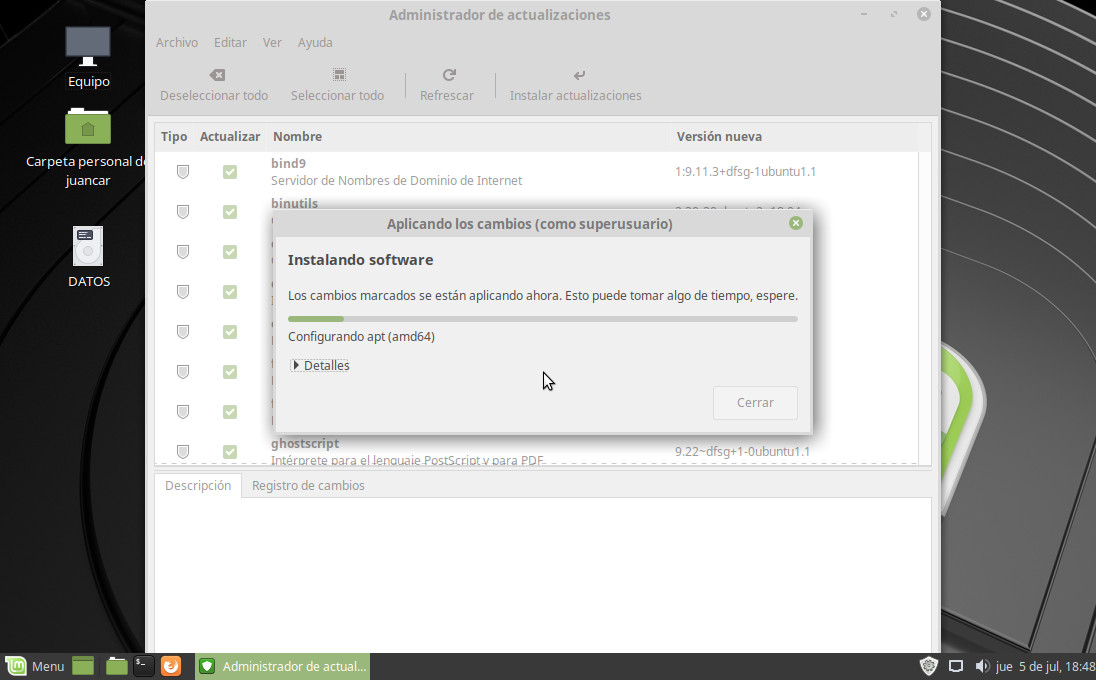This screenshot has width=1096, height=680.
Task: Click the Deseleccionar todo toolbar icon
Action: [x=217, y=76]
